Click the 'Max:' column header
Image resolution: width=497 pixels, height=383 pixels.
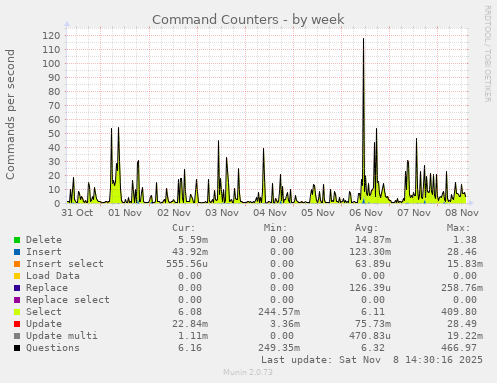459,228
